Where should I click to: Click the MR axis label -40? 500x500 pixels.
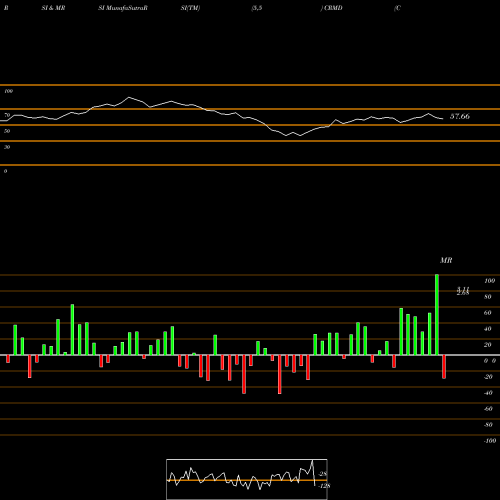tap(488, 393)
